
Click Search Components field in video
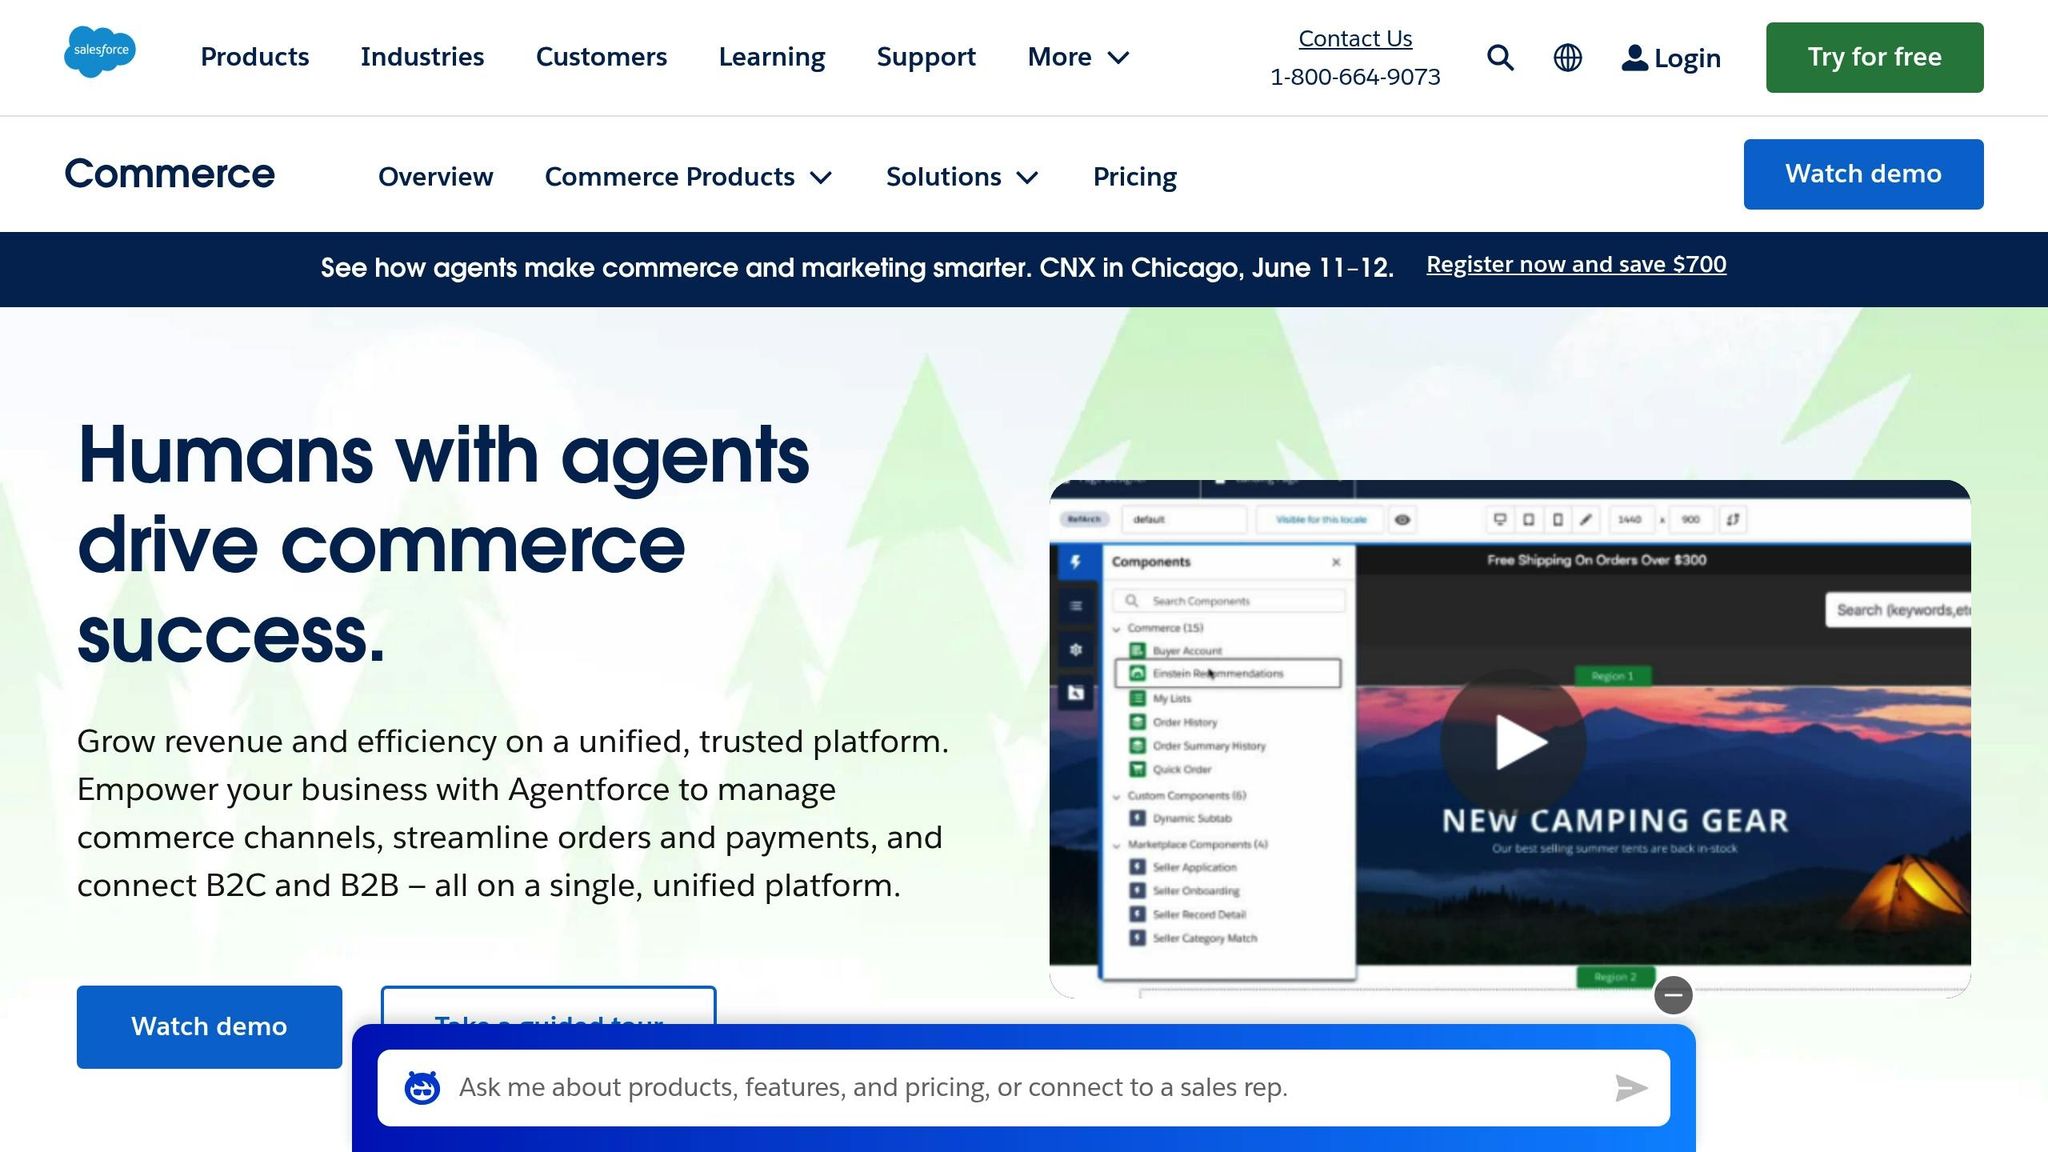1229,601
